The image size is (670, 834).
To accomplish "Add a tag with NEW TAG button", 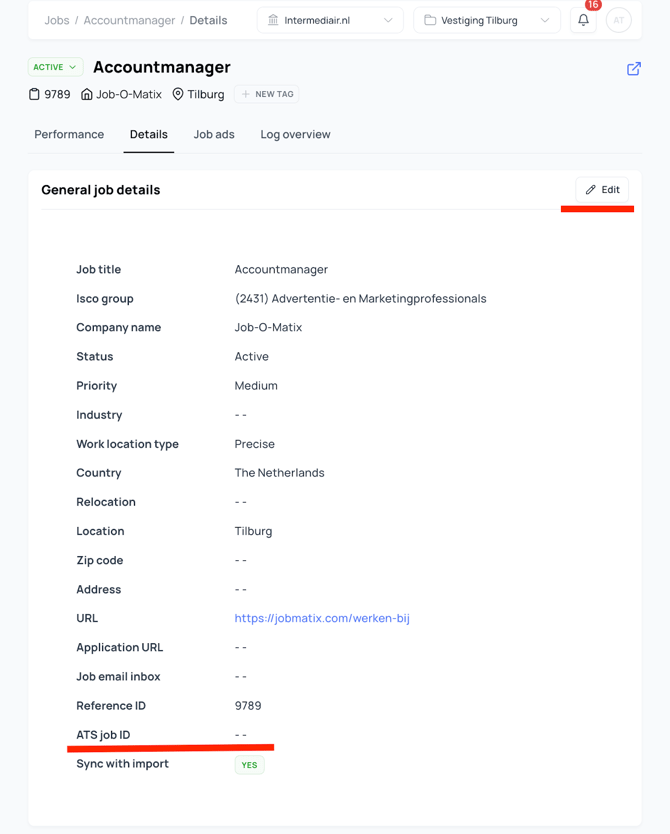I will [267, 94].
